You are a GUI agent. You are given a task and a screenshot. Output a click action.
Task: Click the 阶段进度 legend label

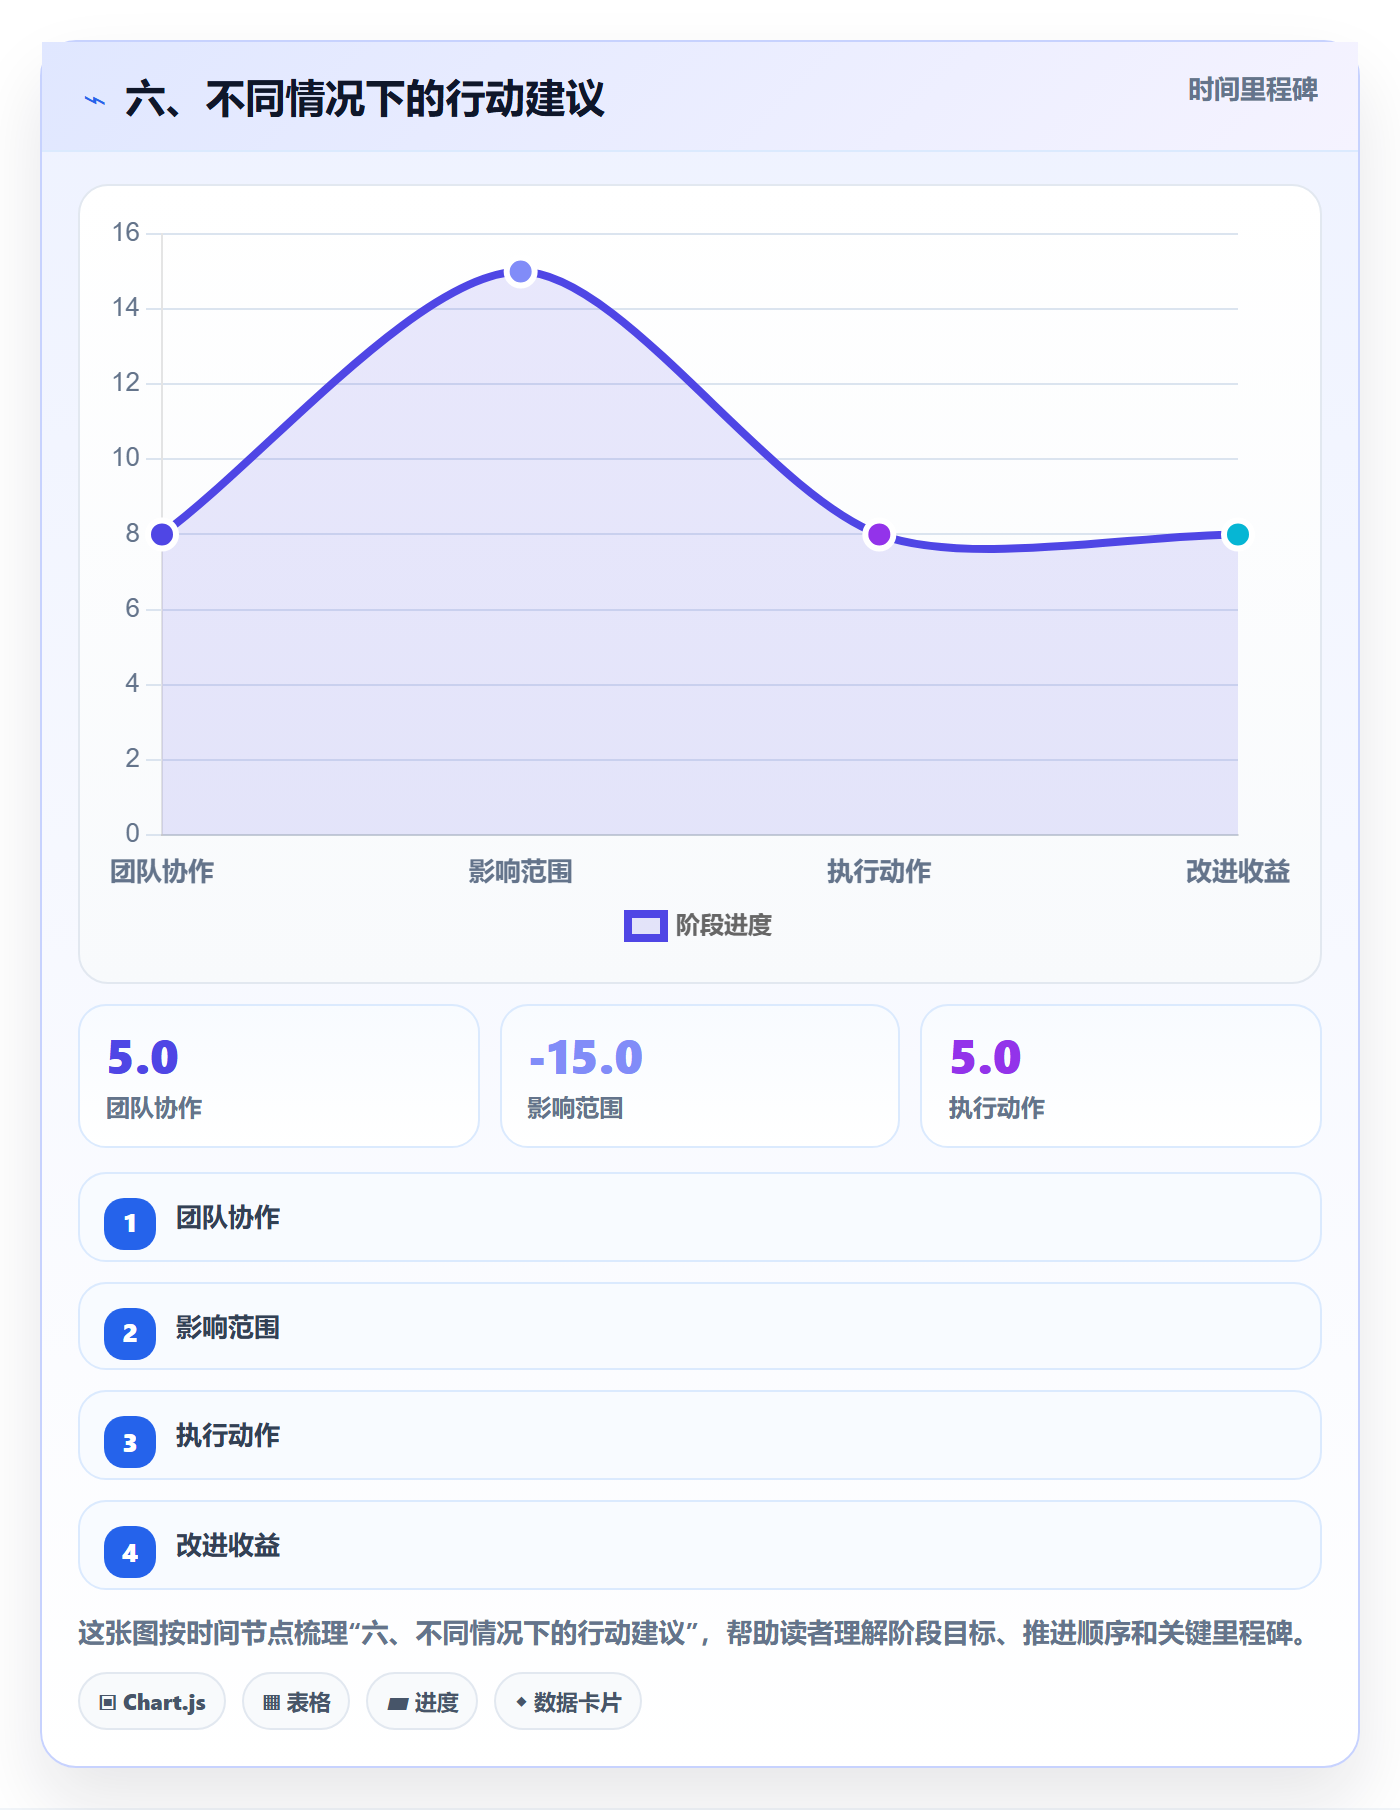click(724, 926)
